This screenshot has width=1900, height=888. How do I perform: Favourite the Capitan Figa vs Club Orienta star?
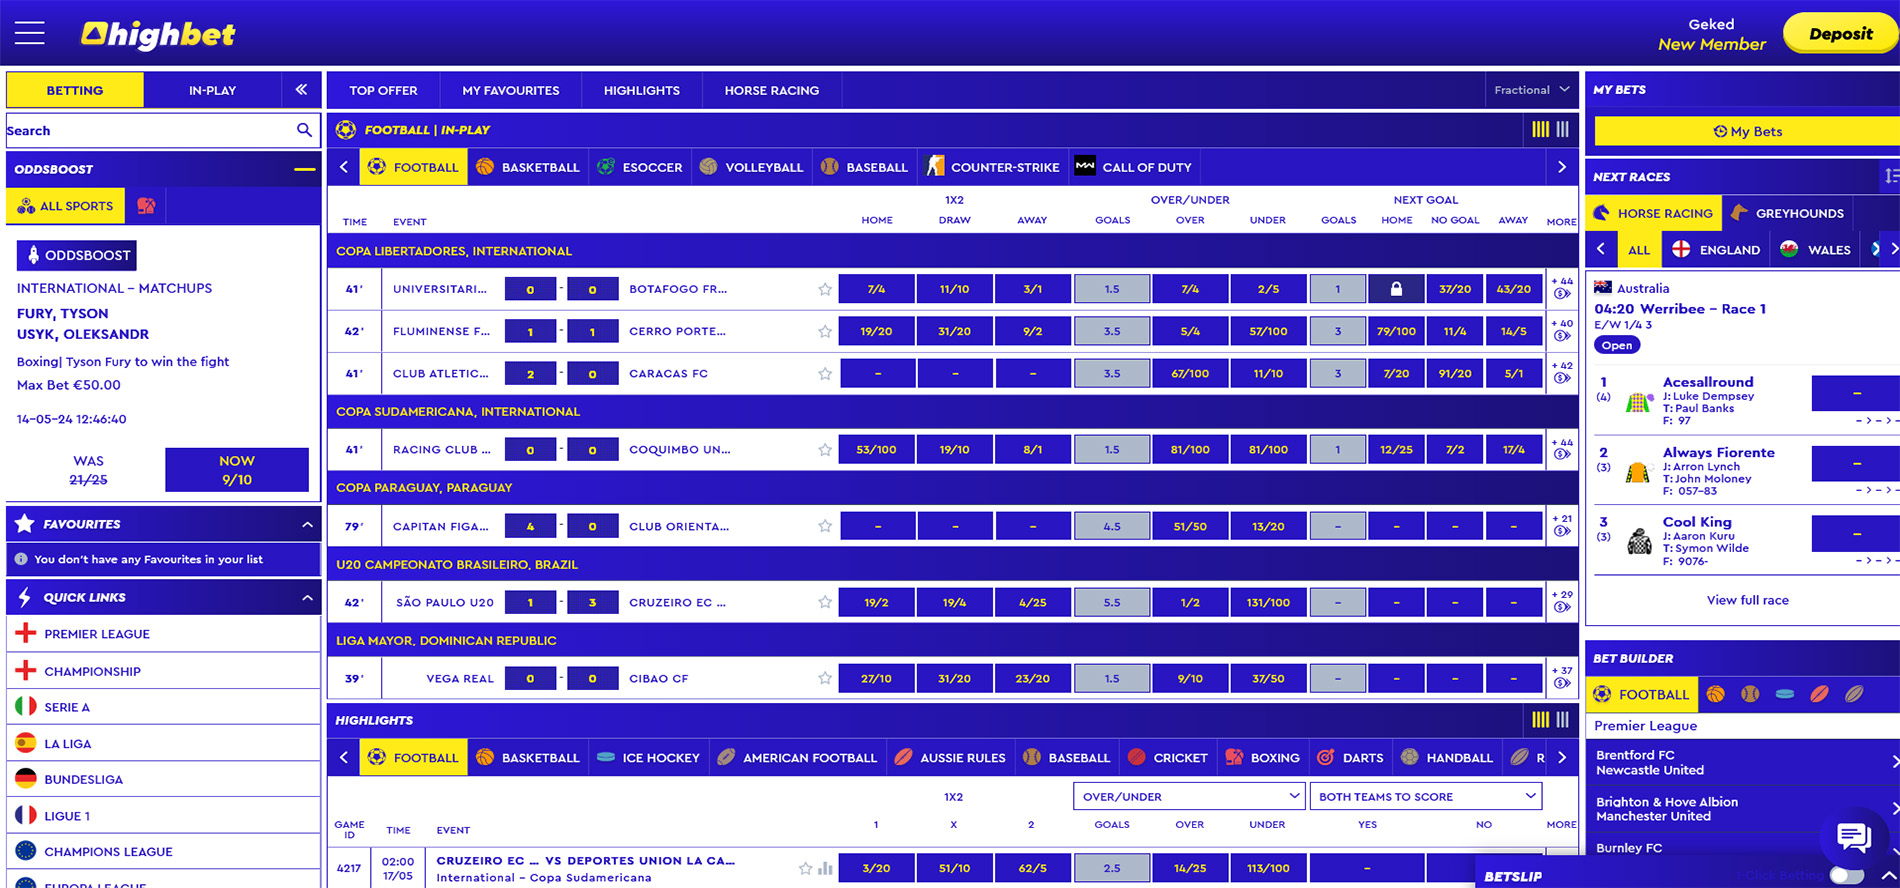(825, 526)
